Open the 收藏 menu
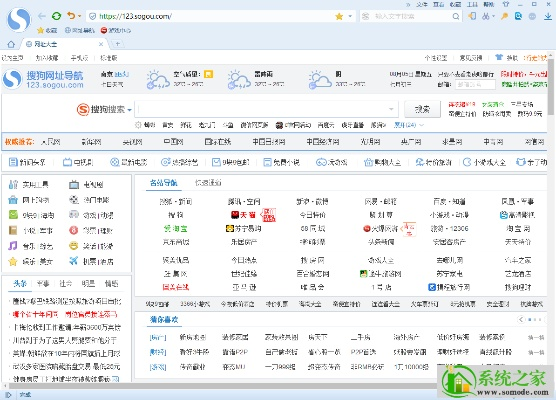 pyautogui.click(x=455, y=5)
